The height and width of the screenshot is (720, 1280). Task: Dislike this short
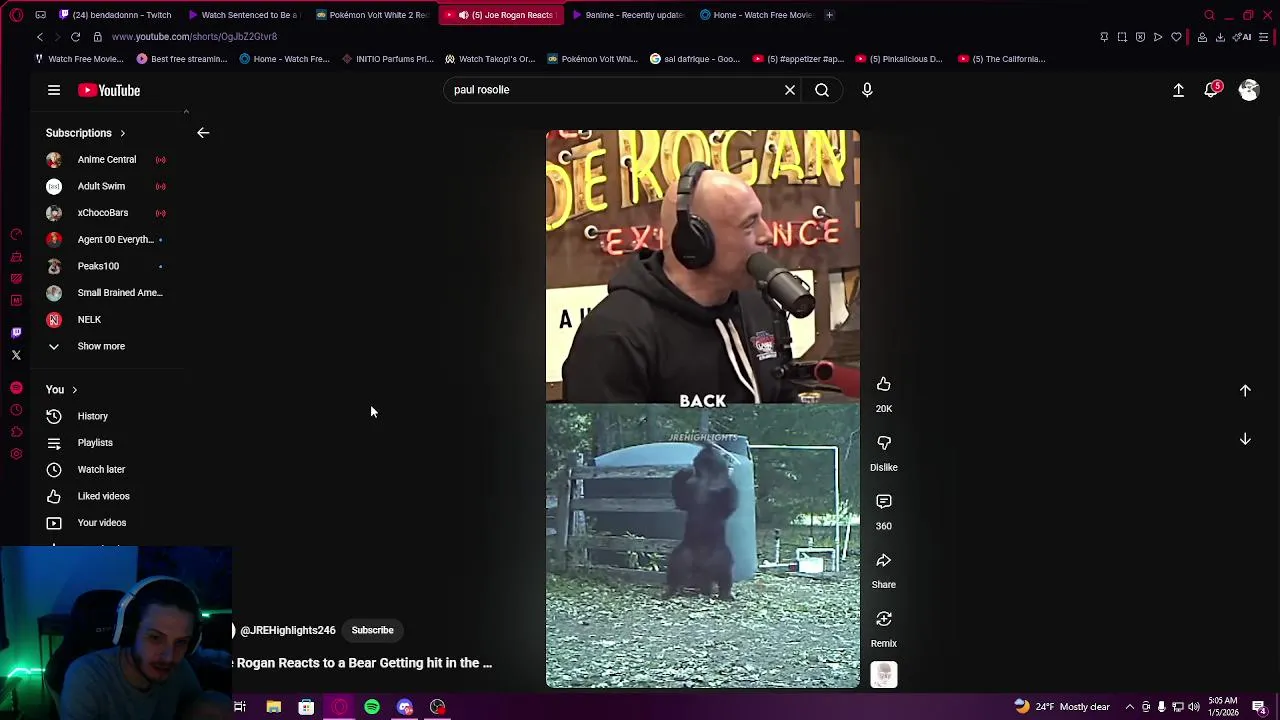click(884, 443)
